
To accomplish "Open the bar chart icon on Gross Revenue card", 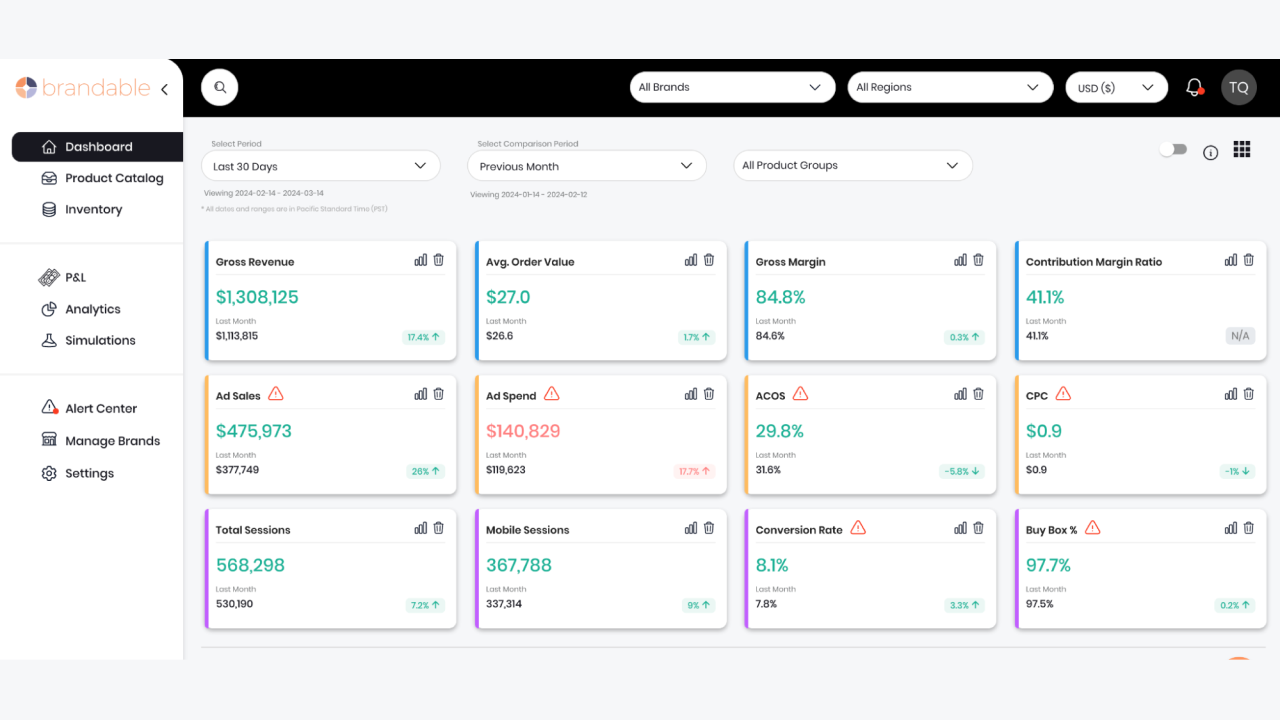I will (420, 259).
